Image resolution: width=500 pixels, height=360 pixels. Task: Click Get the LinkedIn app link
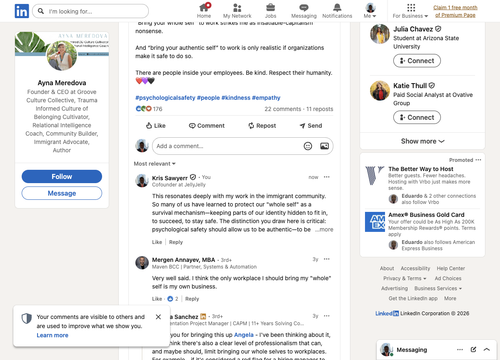point(413,298)
